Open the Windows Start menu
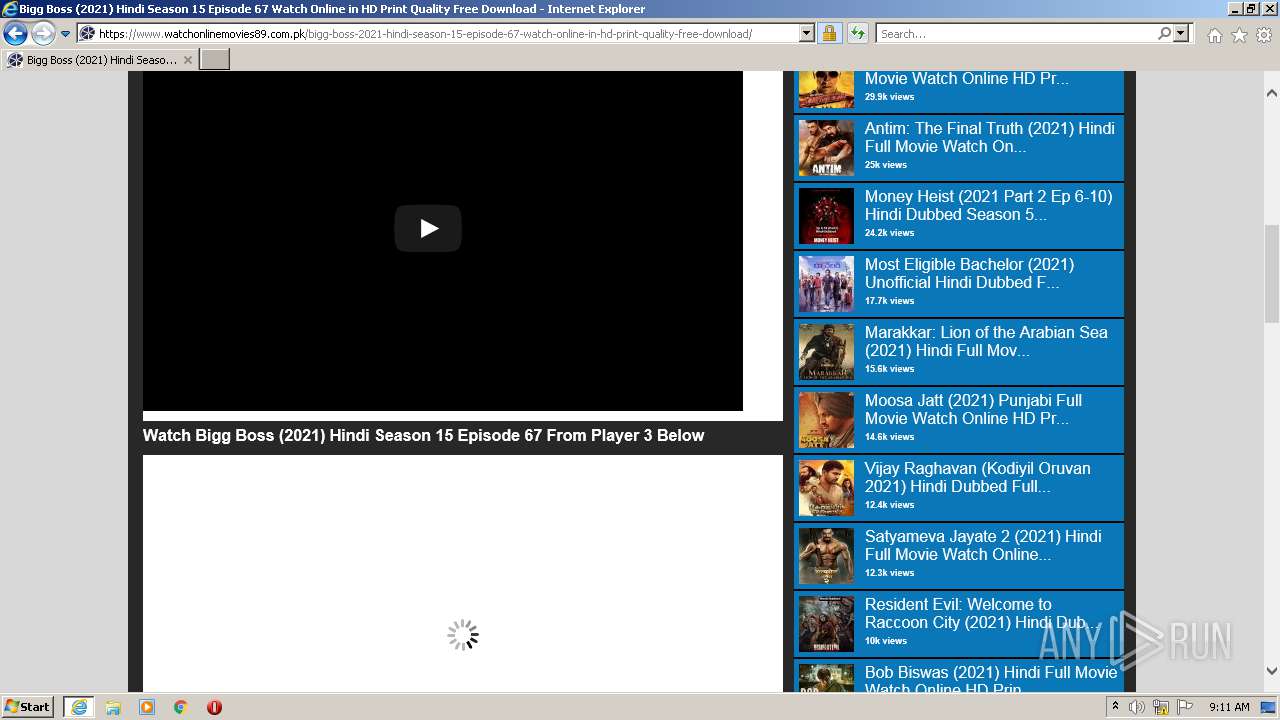 (x=28, y=707)
